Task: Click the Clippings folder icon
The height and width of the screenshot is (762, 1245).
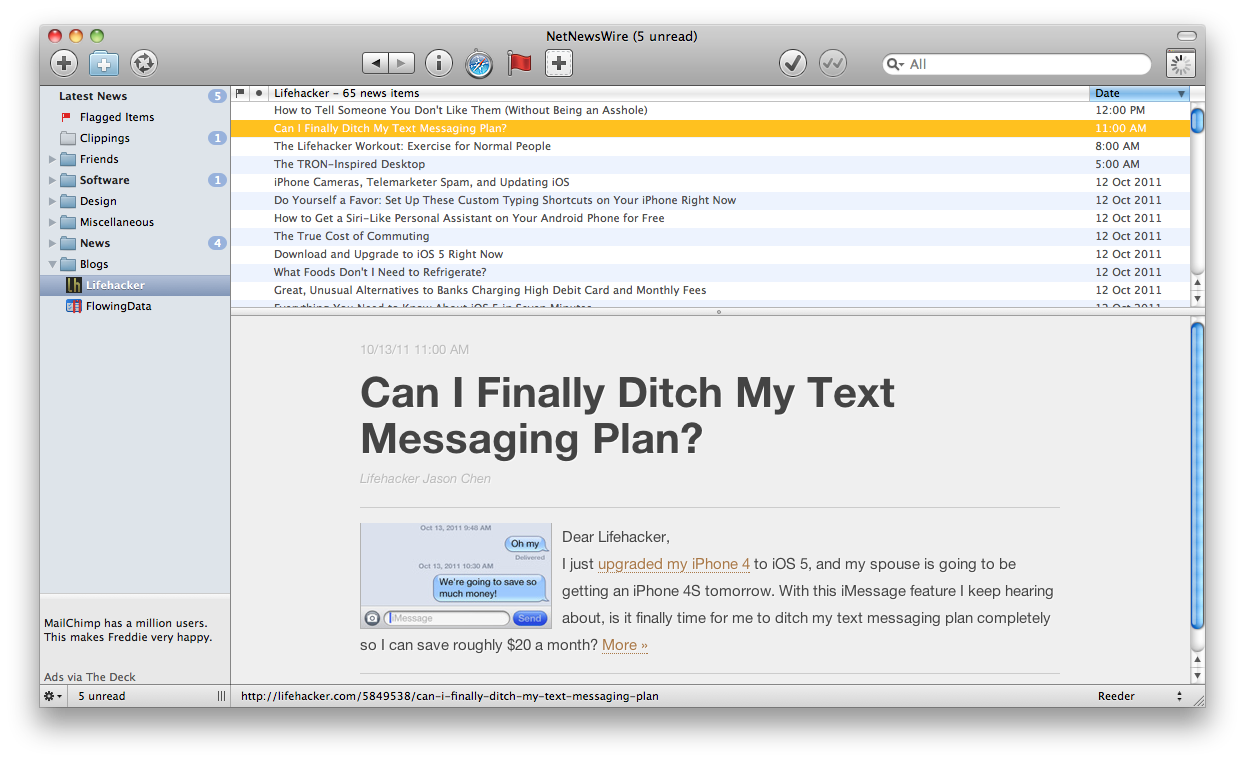Action: pos(68,138)
